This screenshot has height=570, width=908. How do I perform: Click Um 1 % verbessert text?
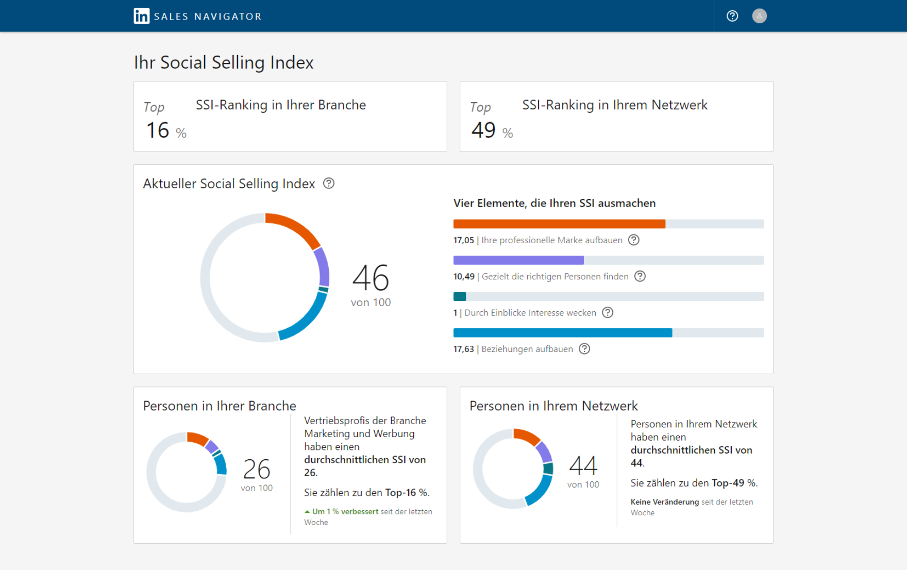[x=345, y=511]
